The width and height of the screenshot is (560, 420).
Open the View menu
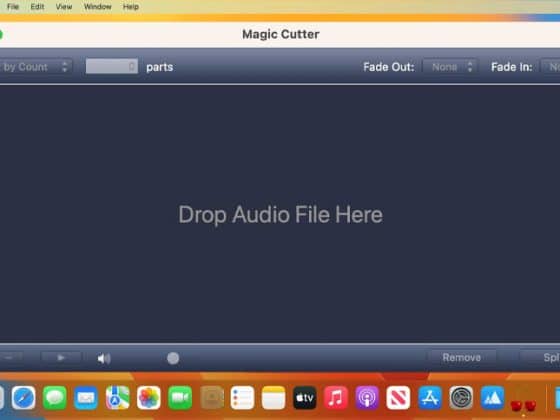coord(64,6)
